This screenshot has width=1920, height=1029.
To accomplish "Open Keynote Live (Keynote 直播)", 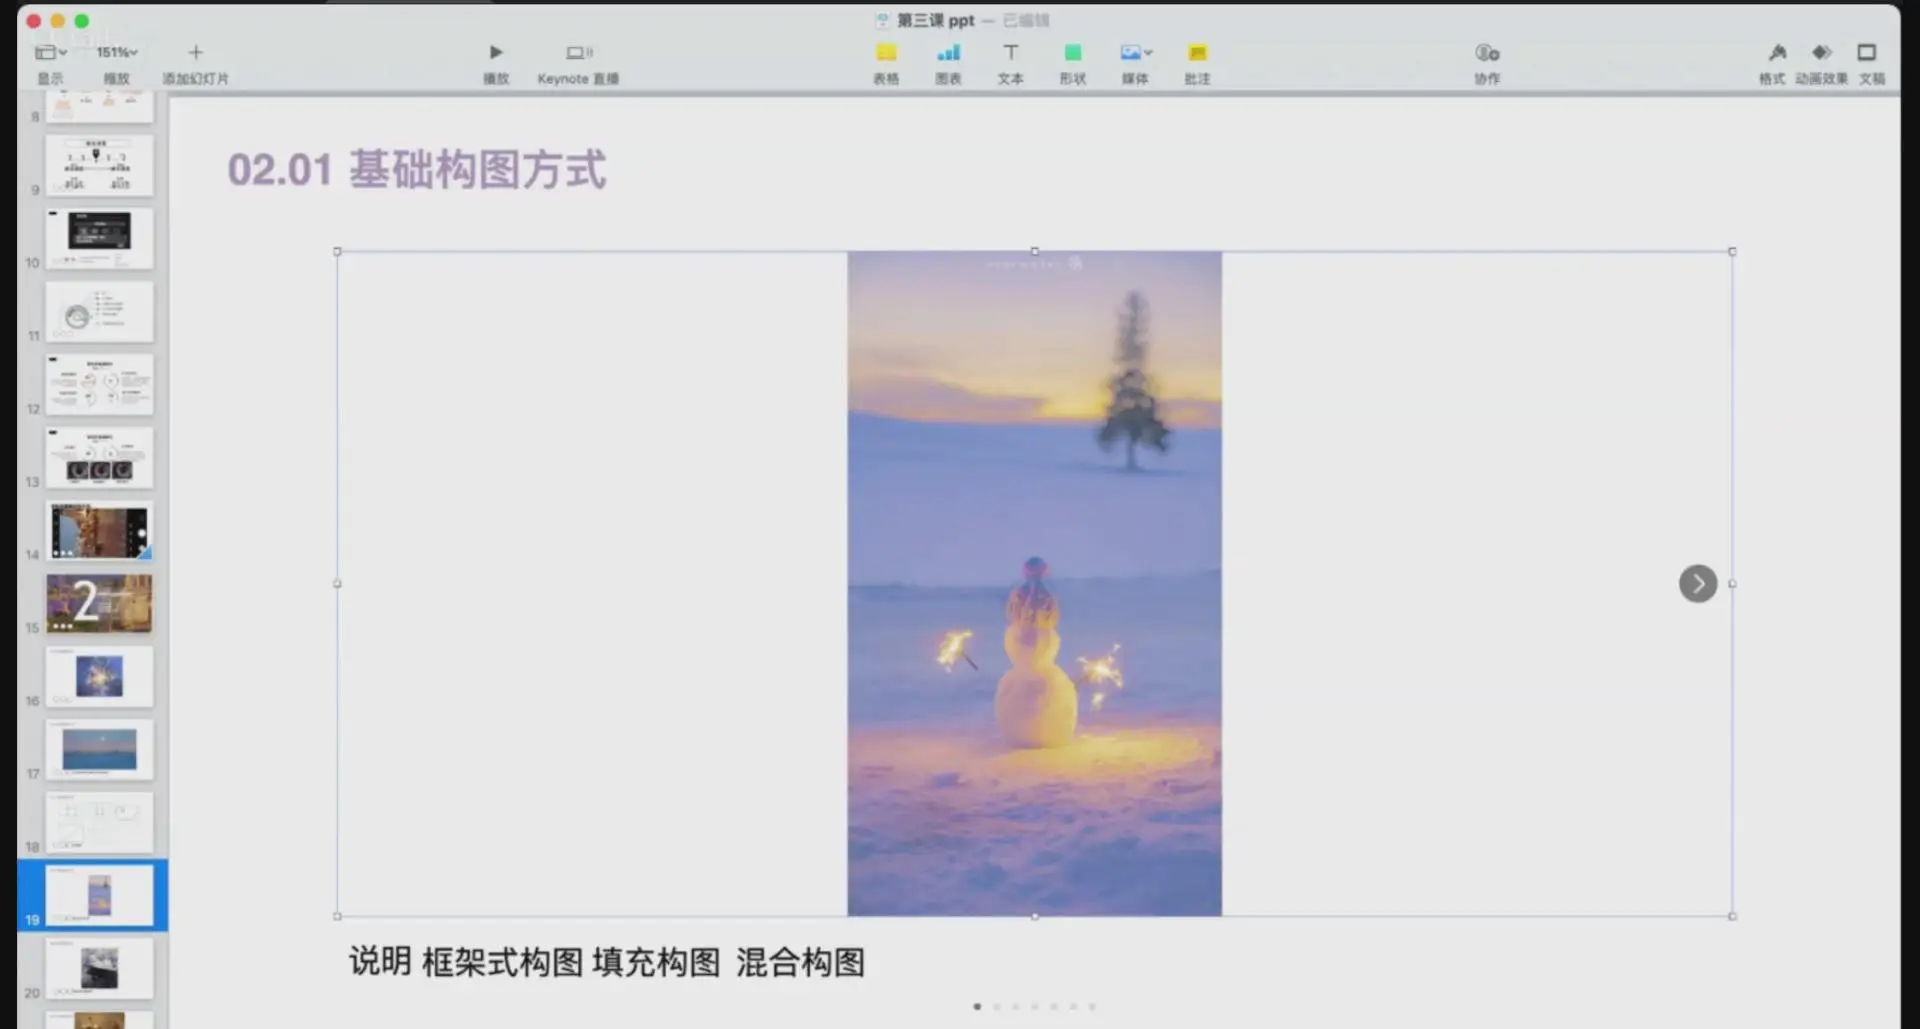I will pos(579,52).
